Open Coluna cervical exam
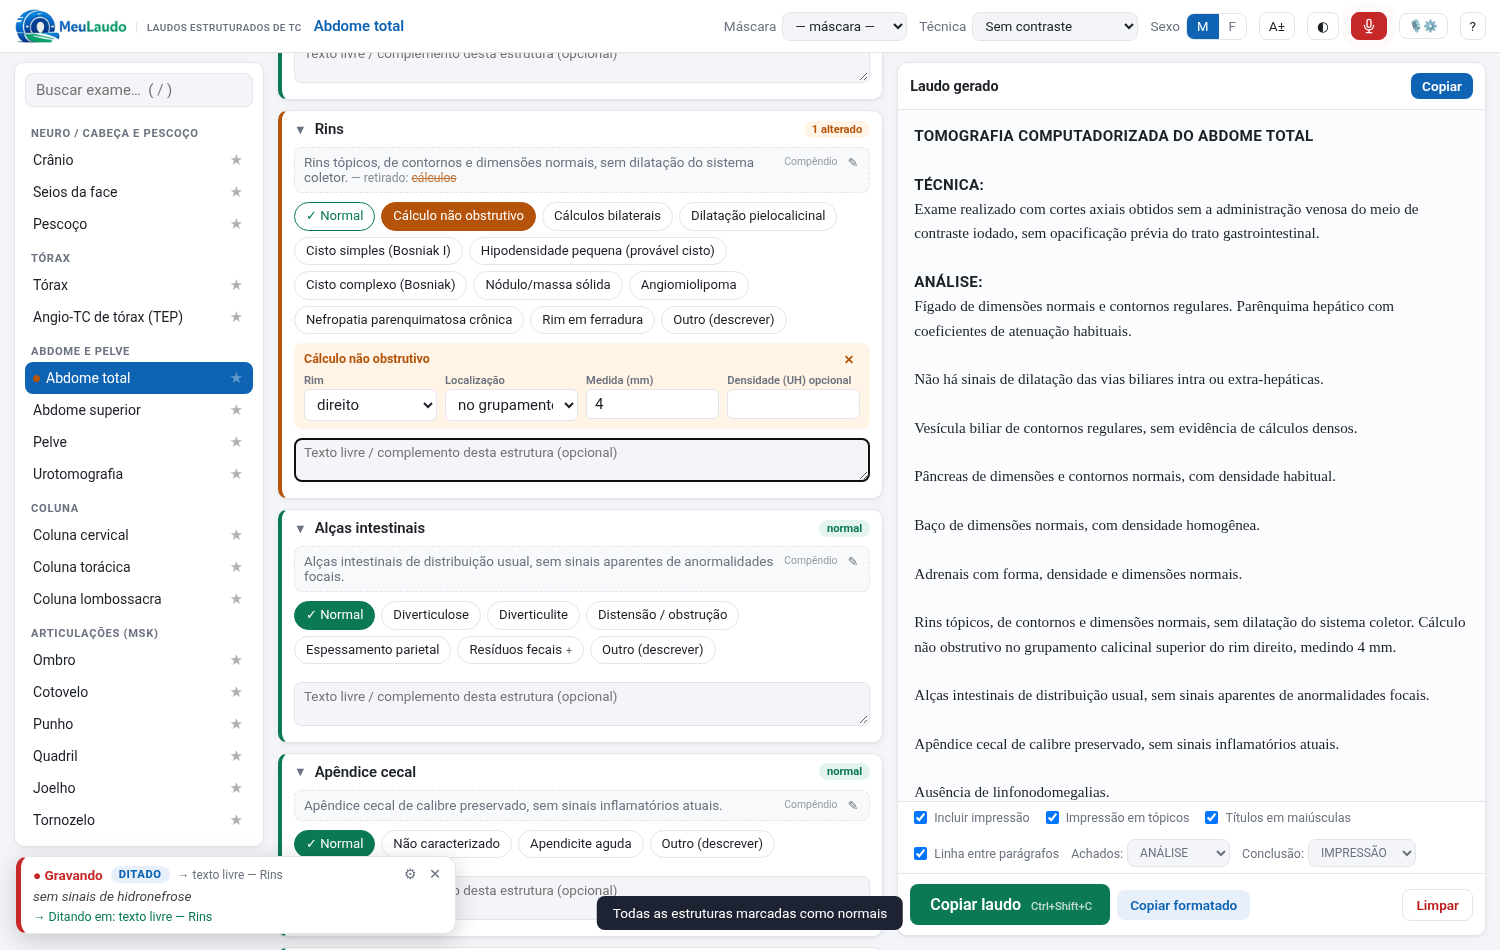This screenshot has width=1500, height=950. click(x=139, y=535)
